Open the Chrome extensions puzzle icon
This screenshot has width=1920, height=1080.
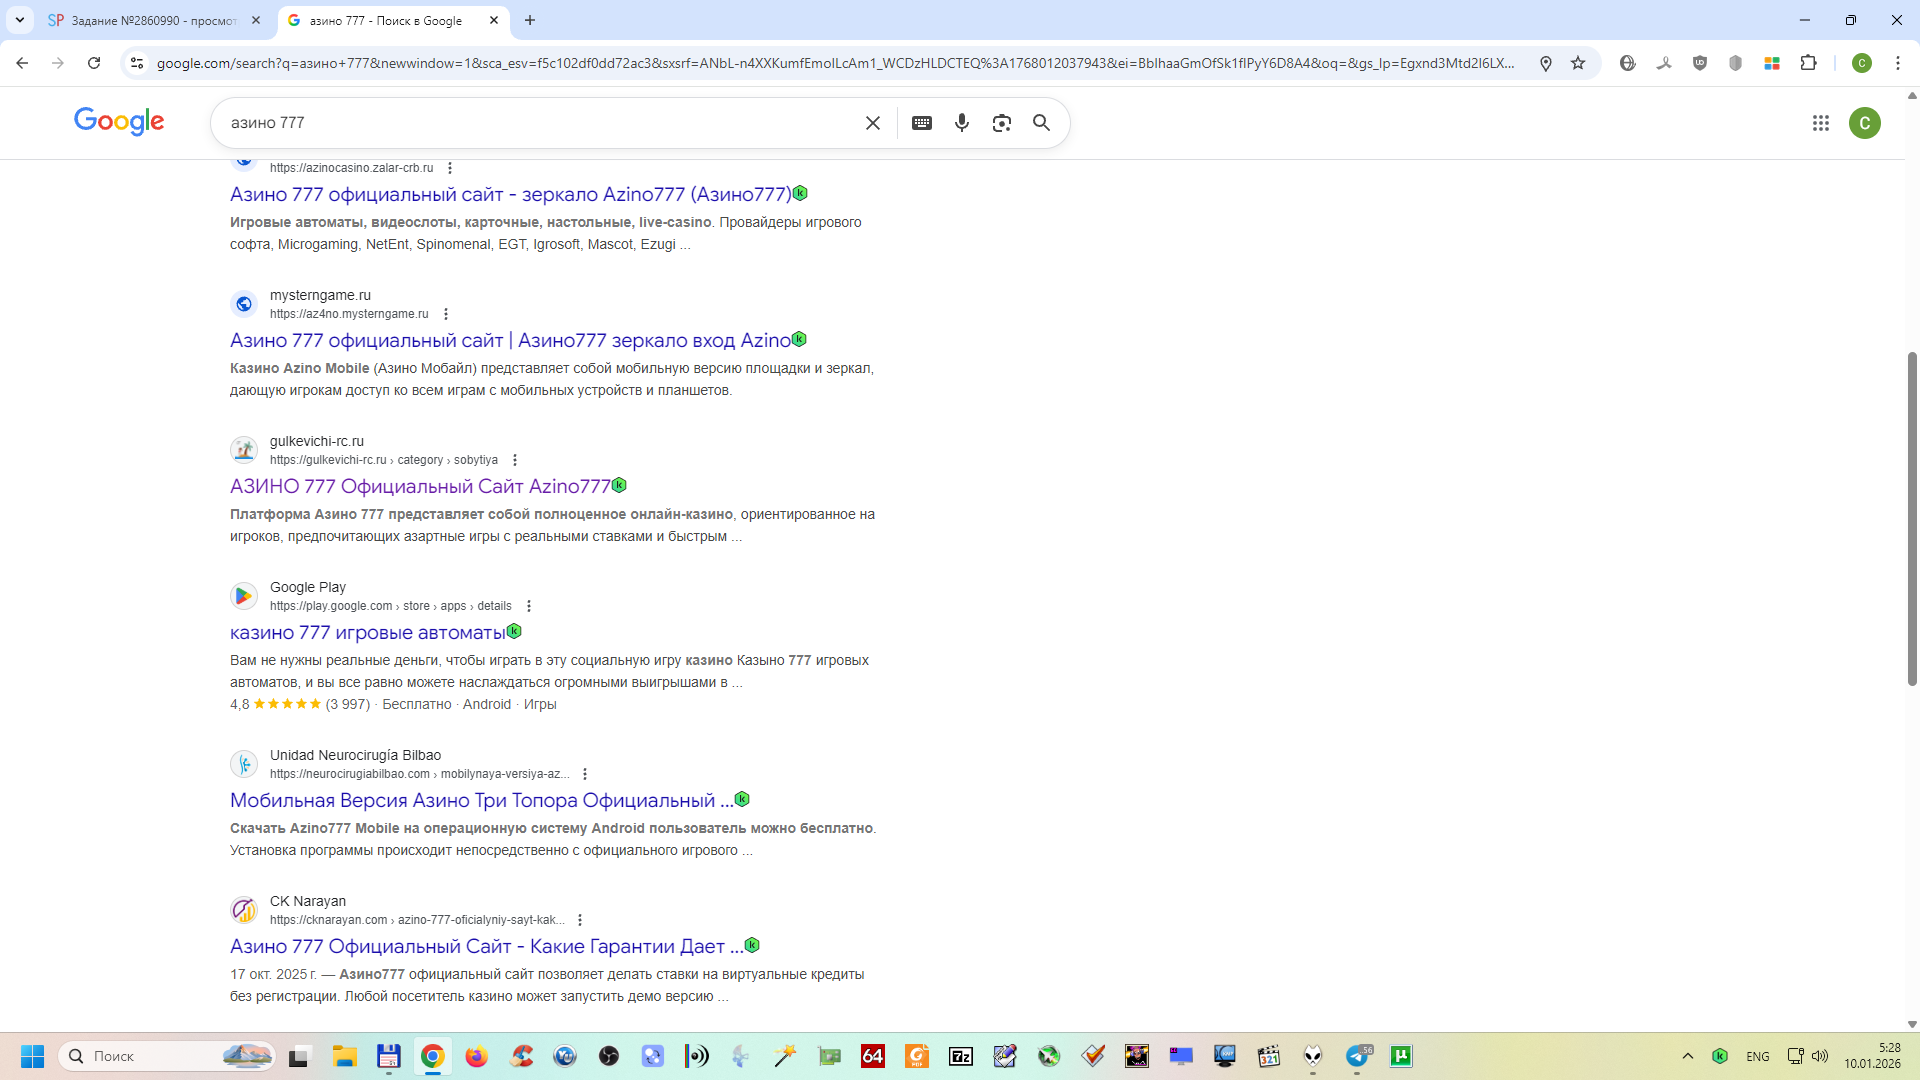(1808, 63)
